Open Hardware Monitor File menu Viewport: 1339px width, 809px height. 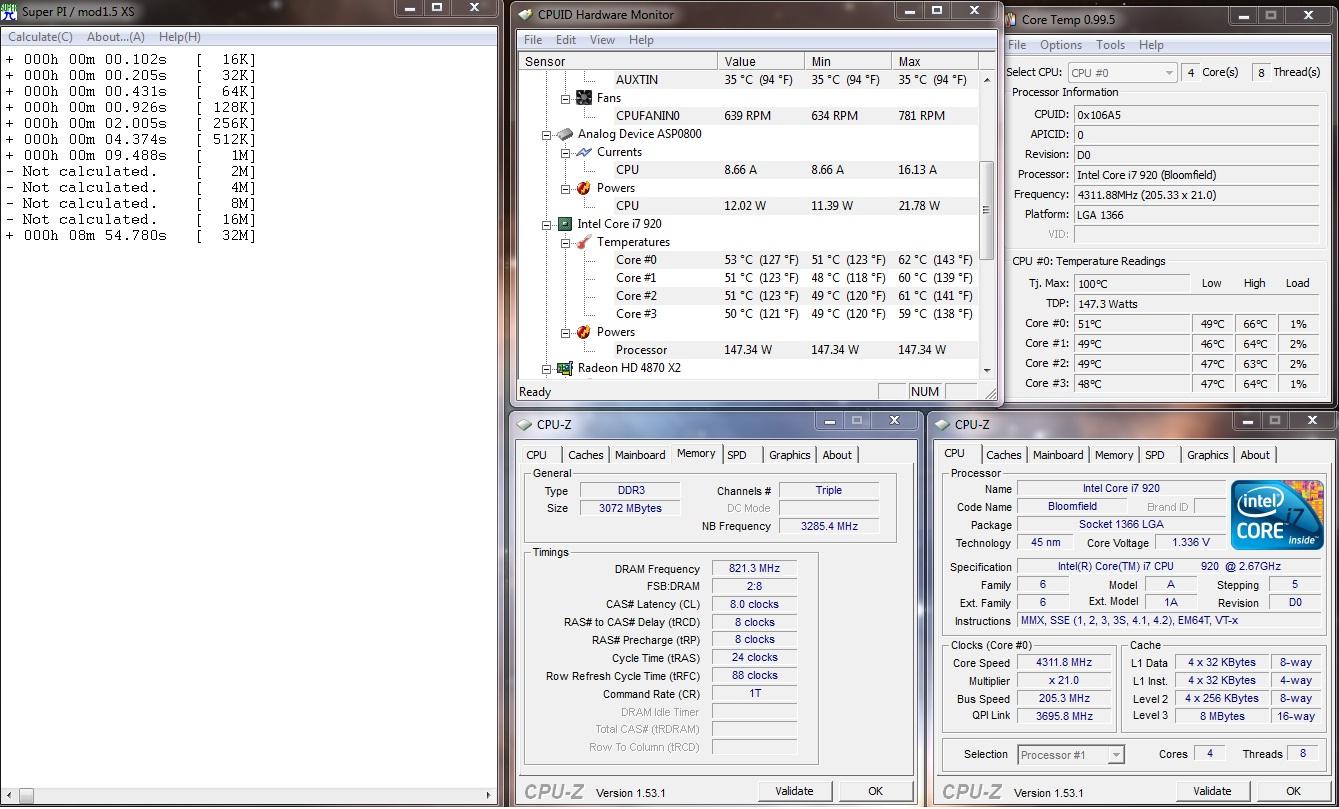click(x=533, y=40)
